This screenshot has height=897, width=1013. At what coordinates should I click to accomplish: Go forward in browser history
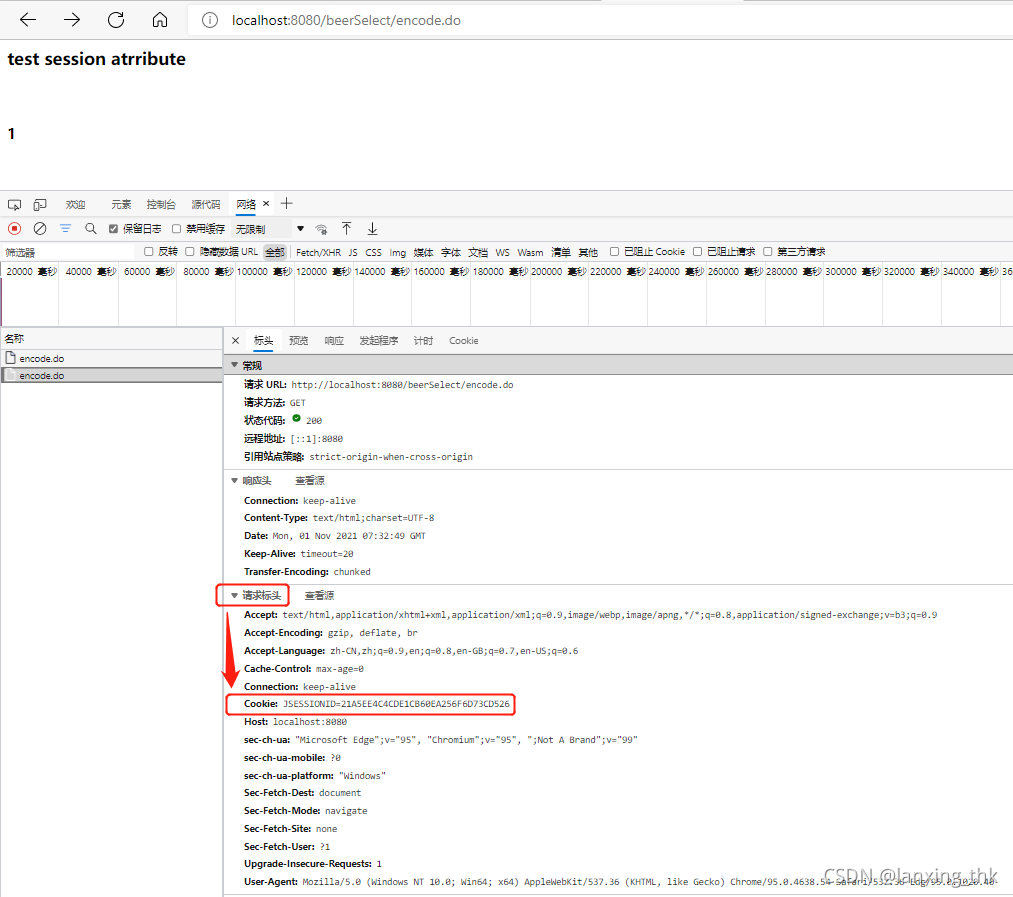point(72,20)
